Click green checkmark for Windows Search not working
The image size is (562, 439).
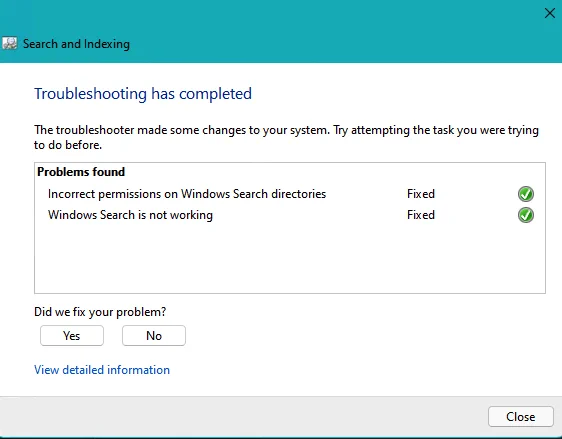click(x=525, y=215)
